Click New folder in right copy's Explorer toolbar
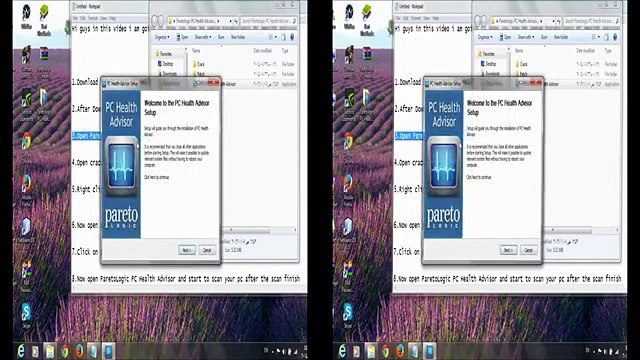 pos(561,37)
